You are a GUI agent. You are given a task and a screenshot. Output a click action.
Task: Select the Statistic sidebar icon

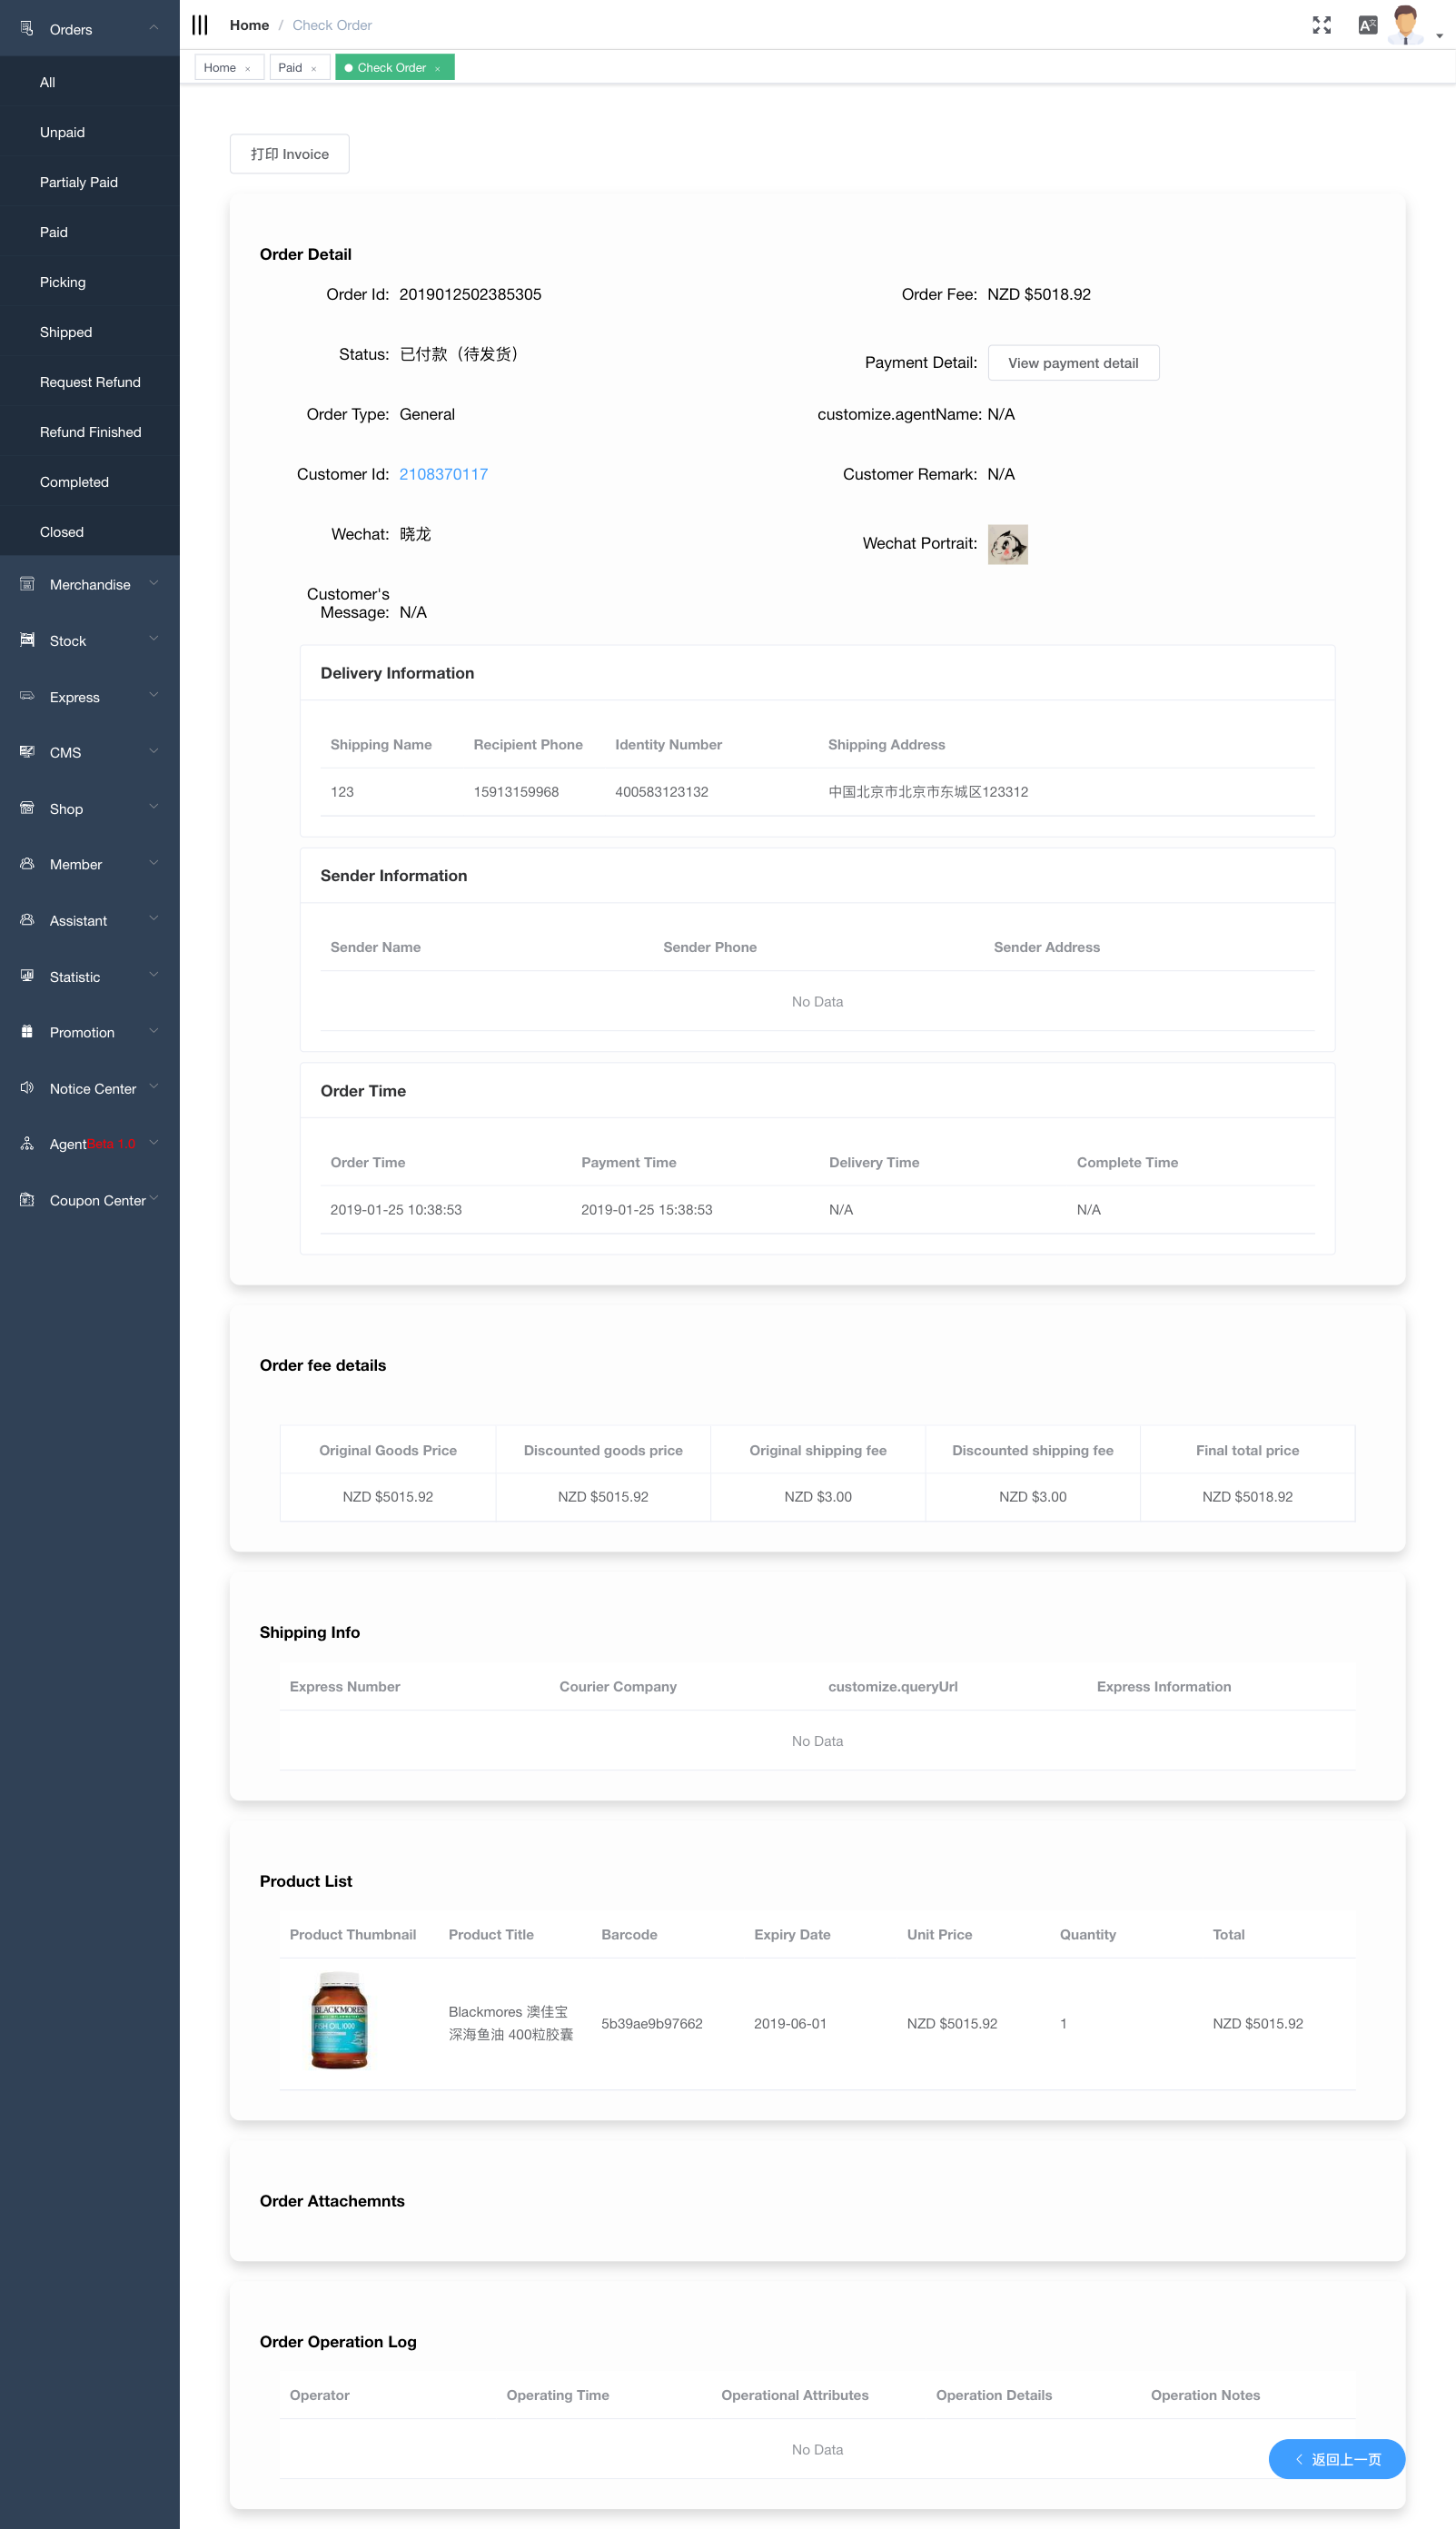coord(27,976)
